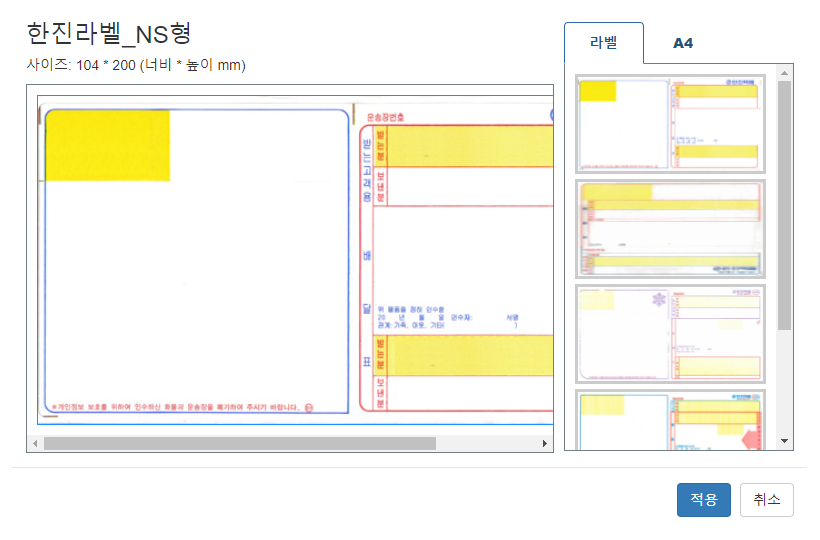The height and width of the screenshot is (540, 820).
Task: Switch to the A4 tab
Action: pyautogui.click(x=682, y=43)
